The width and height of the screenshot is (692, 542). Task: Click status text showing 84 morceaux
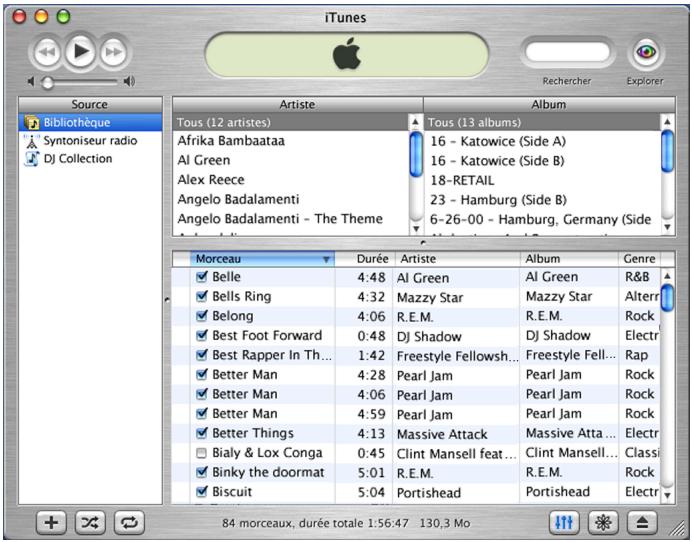(x=346, y=523)
